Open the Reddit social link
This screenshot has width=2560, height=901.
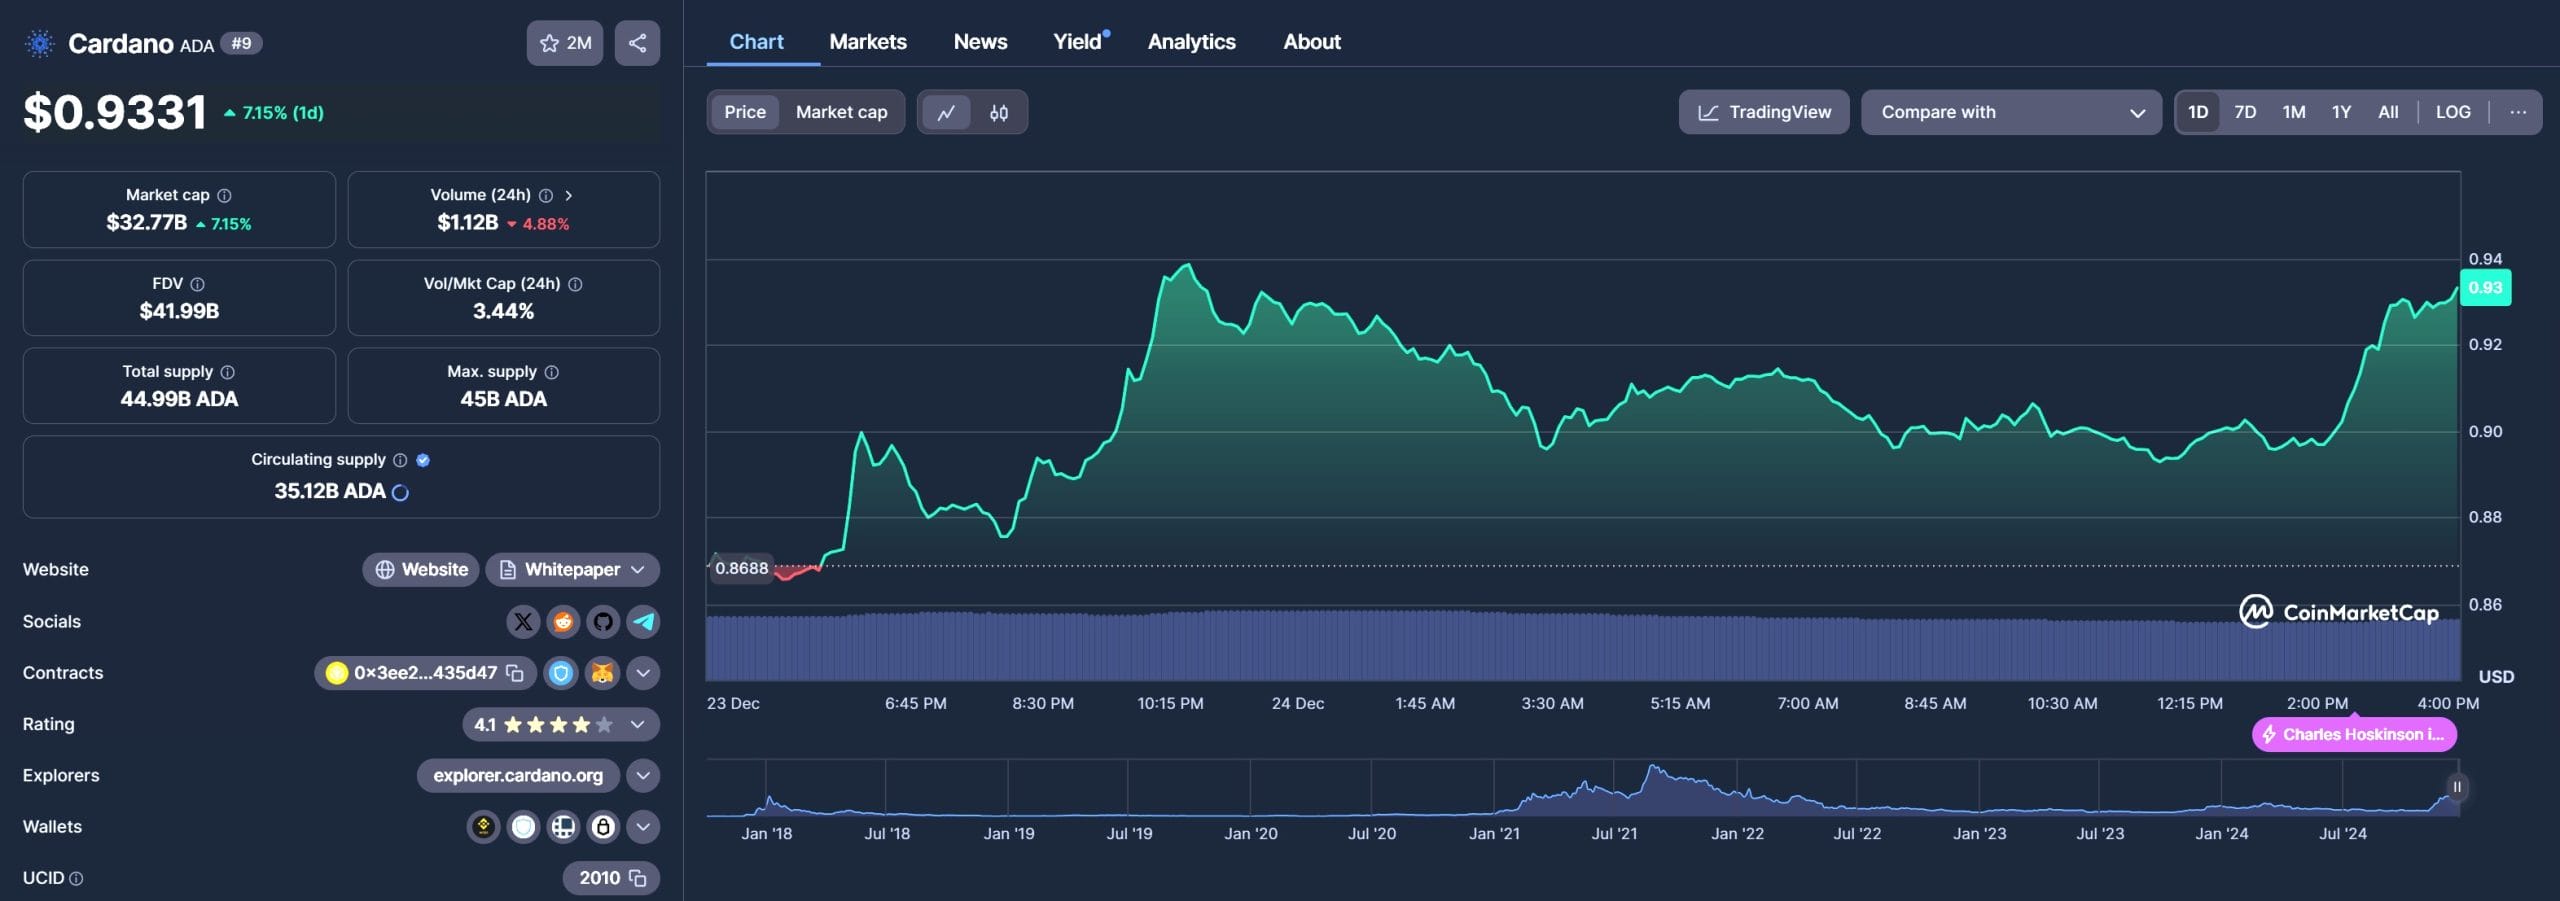(x=563, y=622)
